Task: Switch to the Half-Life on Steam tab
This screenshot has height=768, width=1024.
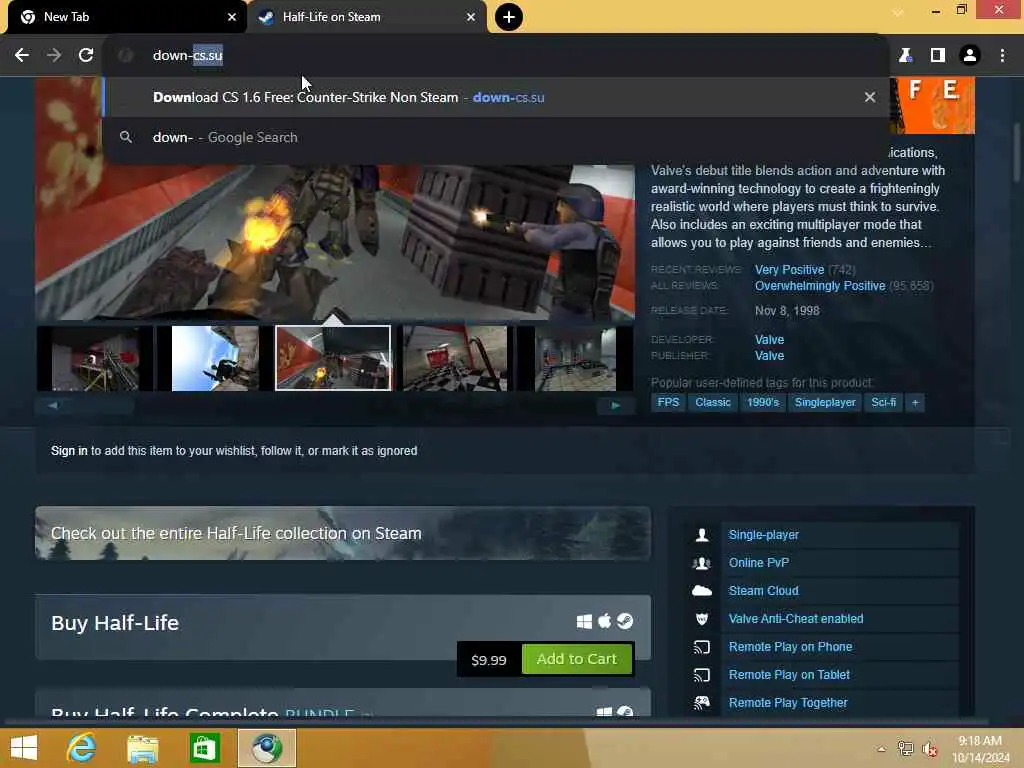Action: click(x=366, y=17)
